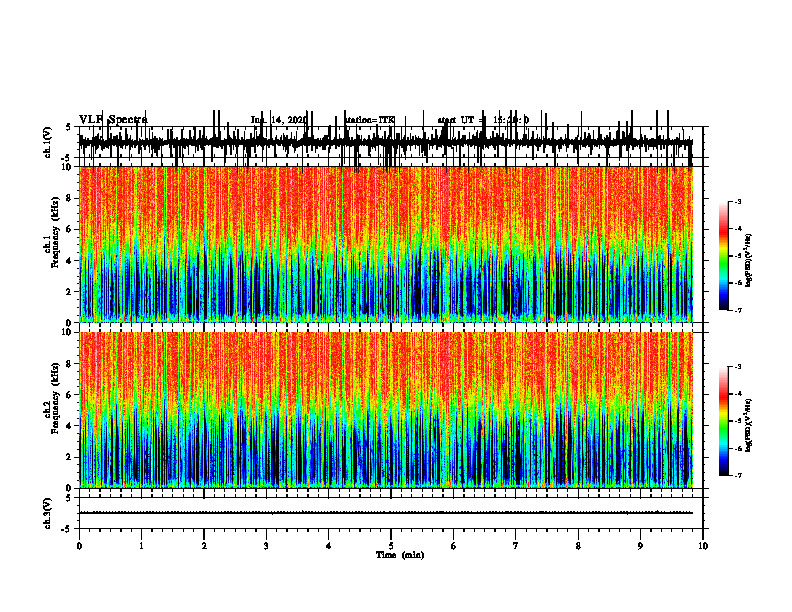The width and height of the screenshot is (792, 612).
Task: Click time axis tick label 10
Action: click(703, 546)
